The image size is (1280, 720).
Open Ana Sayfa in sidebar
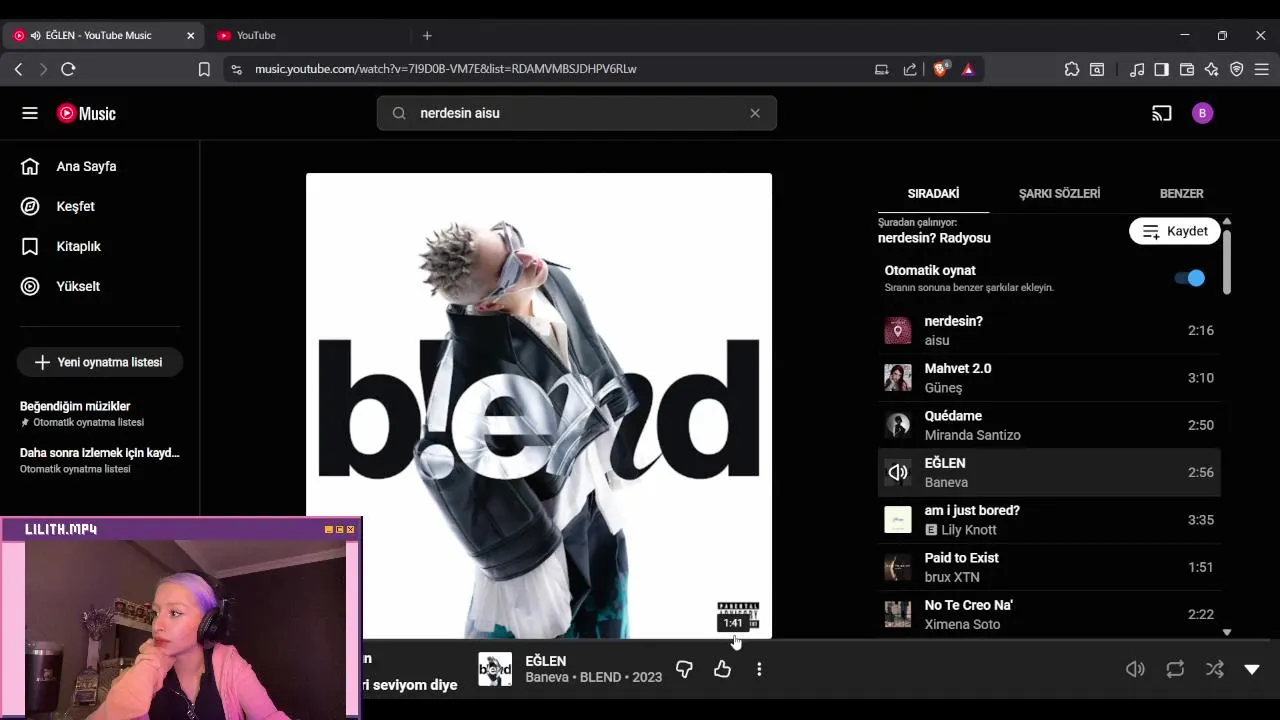click(x=99, y=166)
